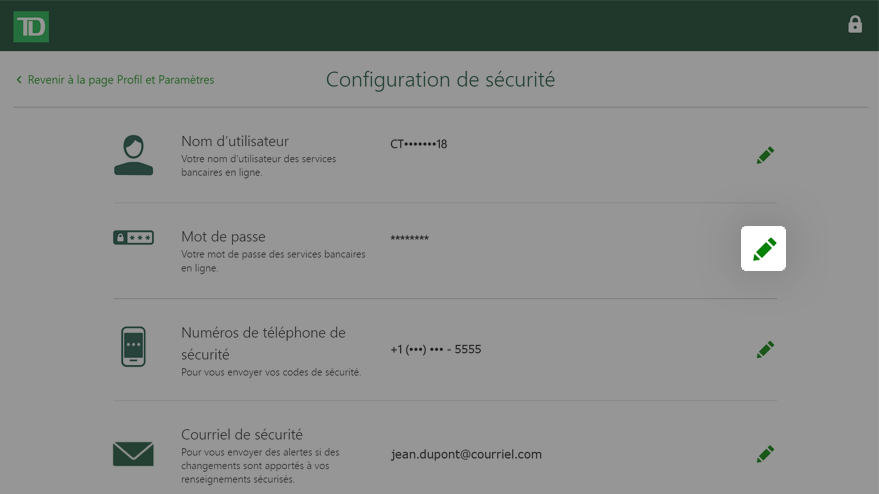Edit Courriel de sécurité with pencil icon

coord(765,454)
